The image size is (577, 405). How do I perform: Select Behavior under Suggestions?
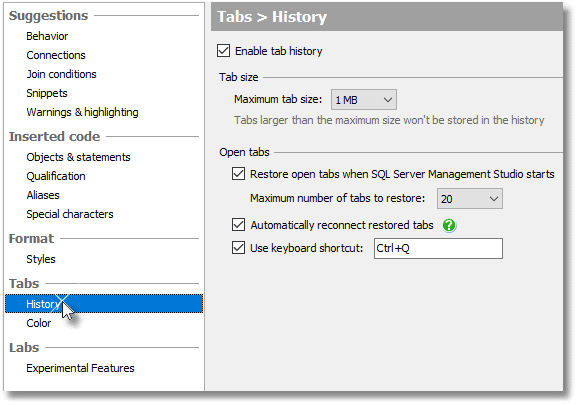47,36
